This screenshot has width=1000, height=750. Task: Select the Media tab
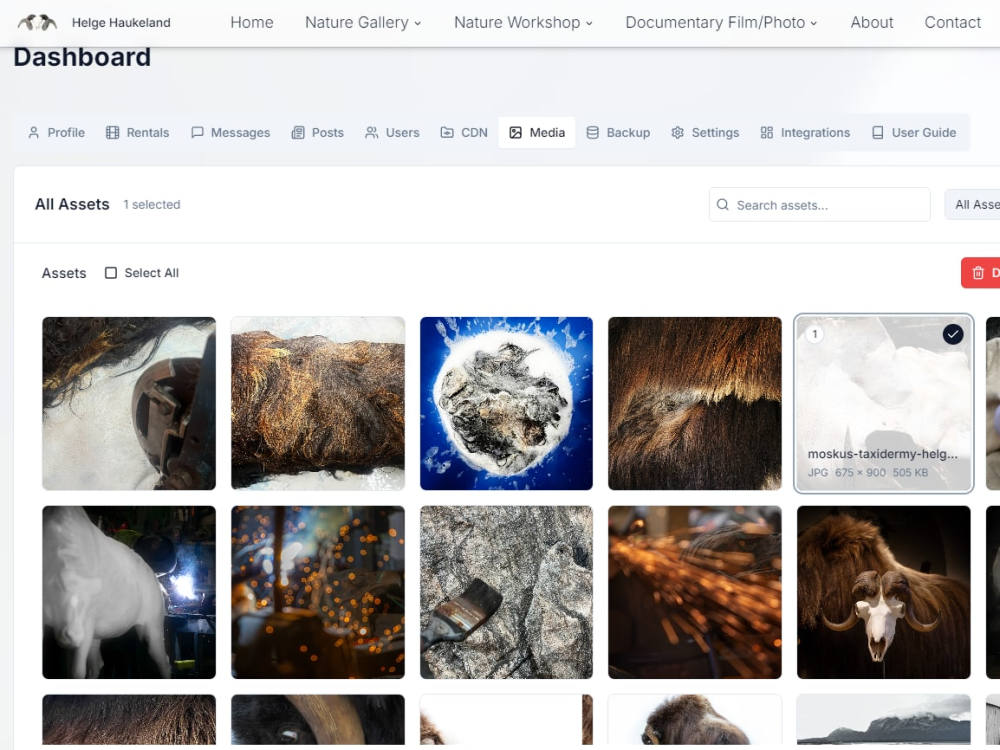537,133
